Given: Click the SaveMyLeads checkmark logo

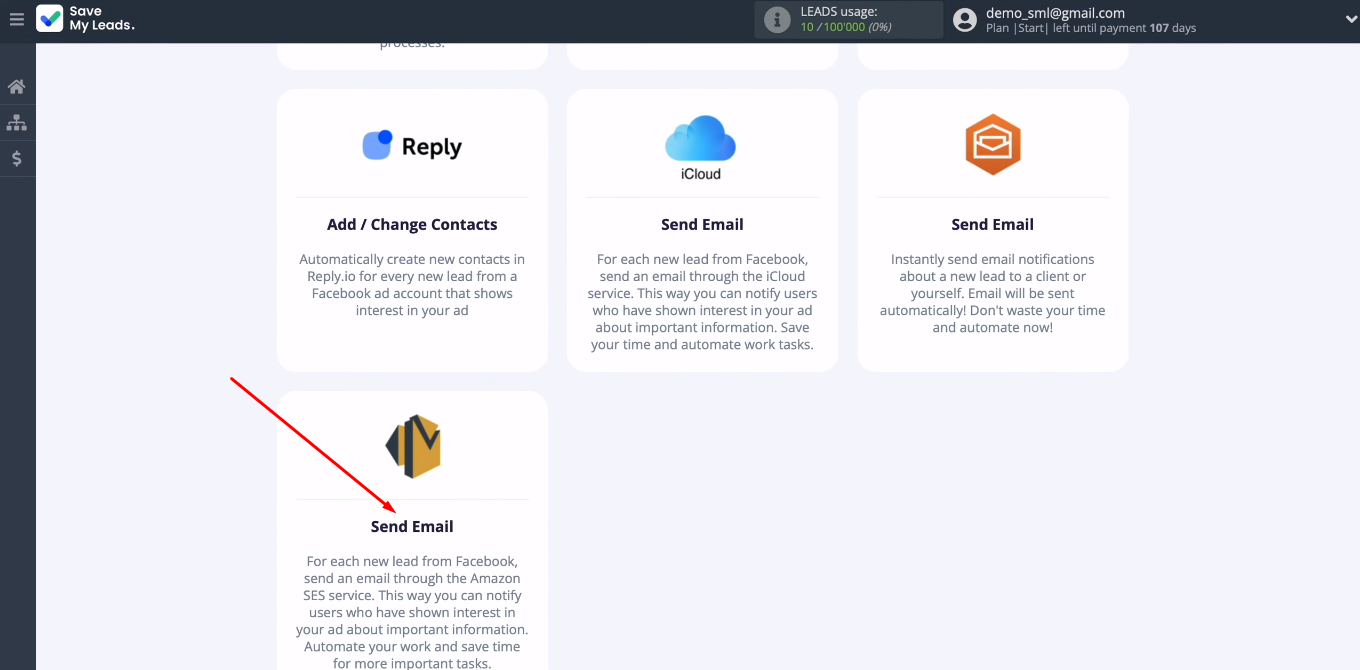Looking at the screenshot, I should coord(49,18).
